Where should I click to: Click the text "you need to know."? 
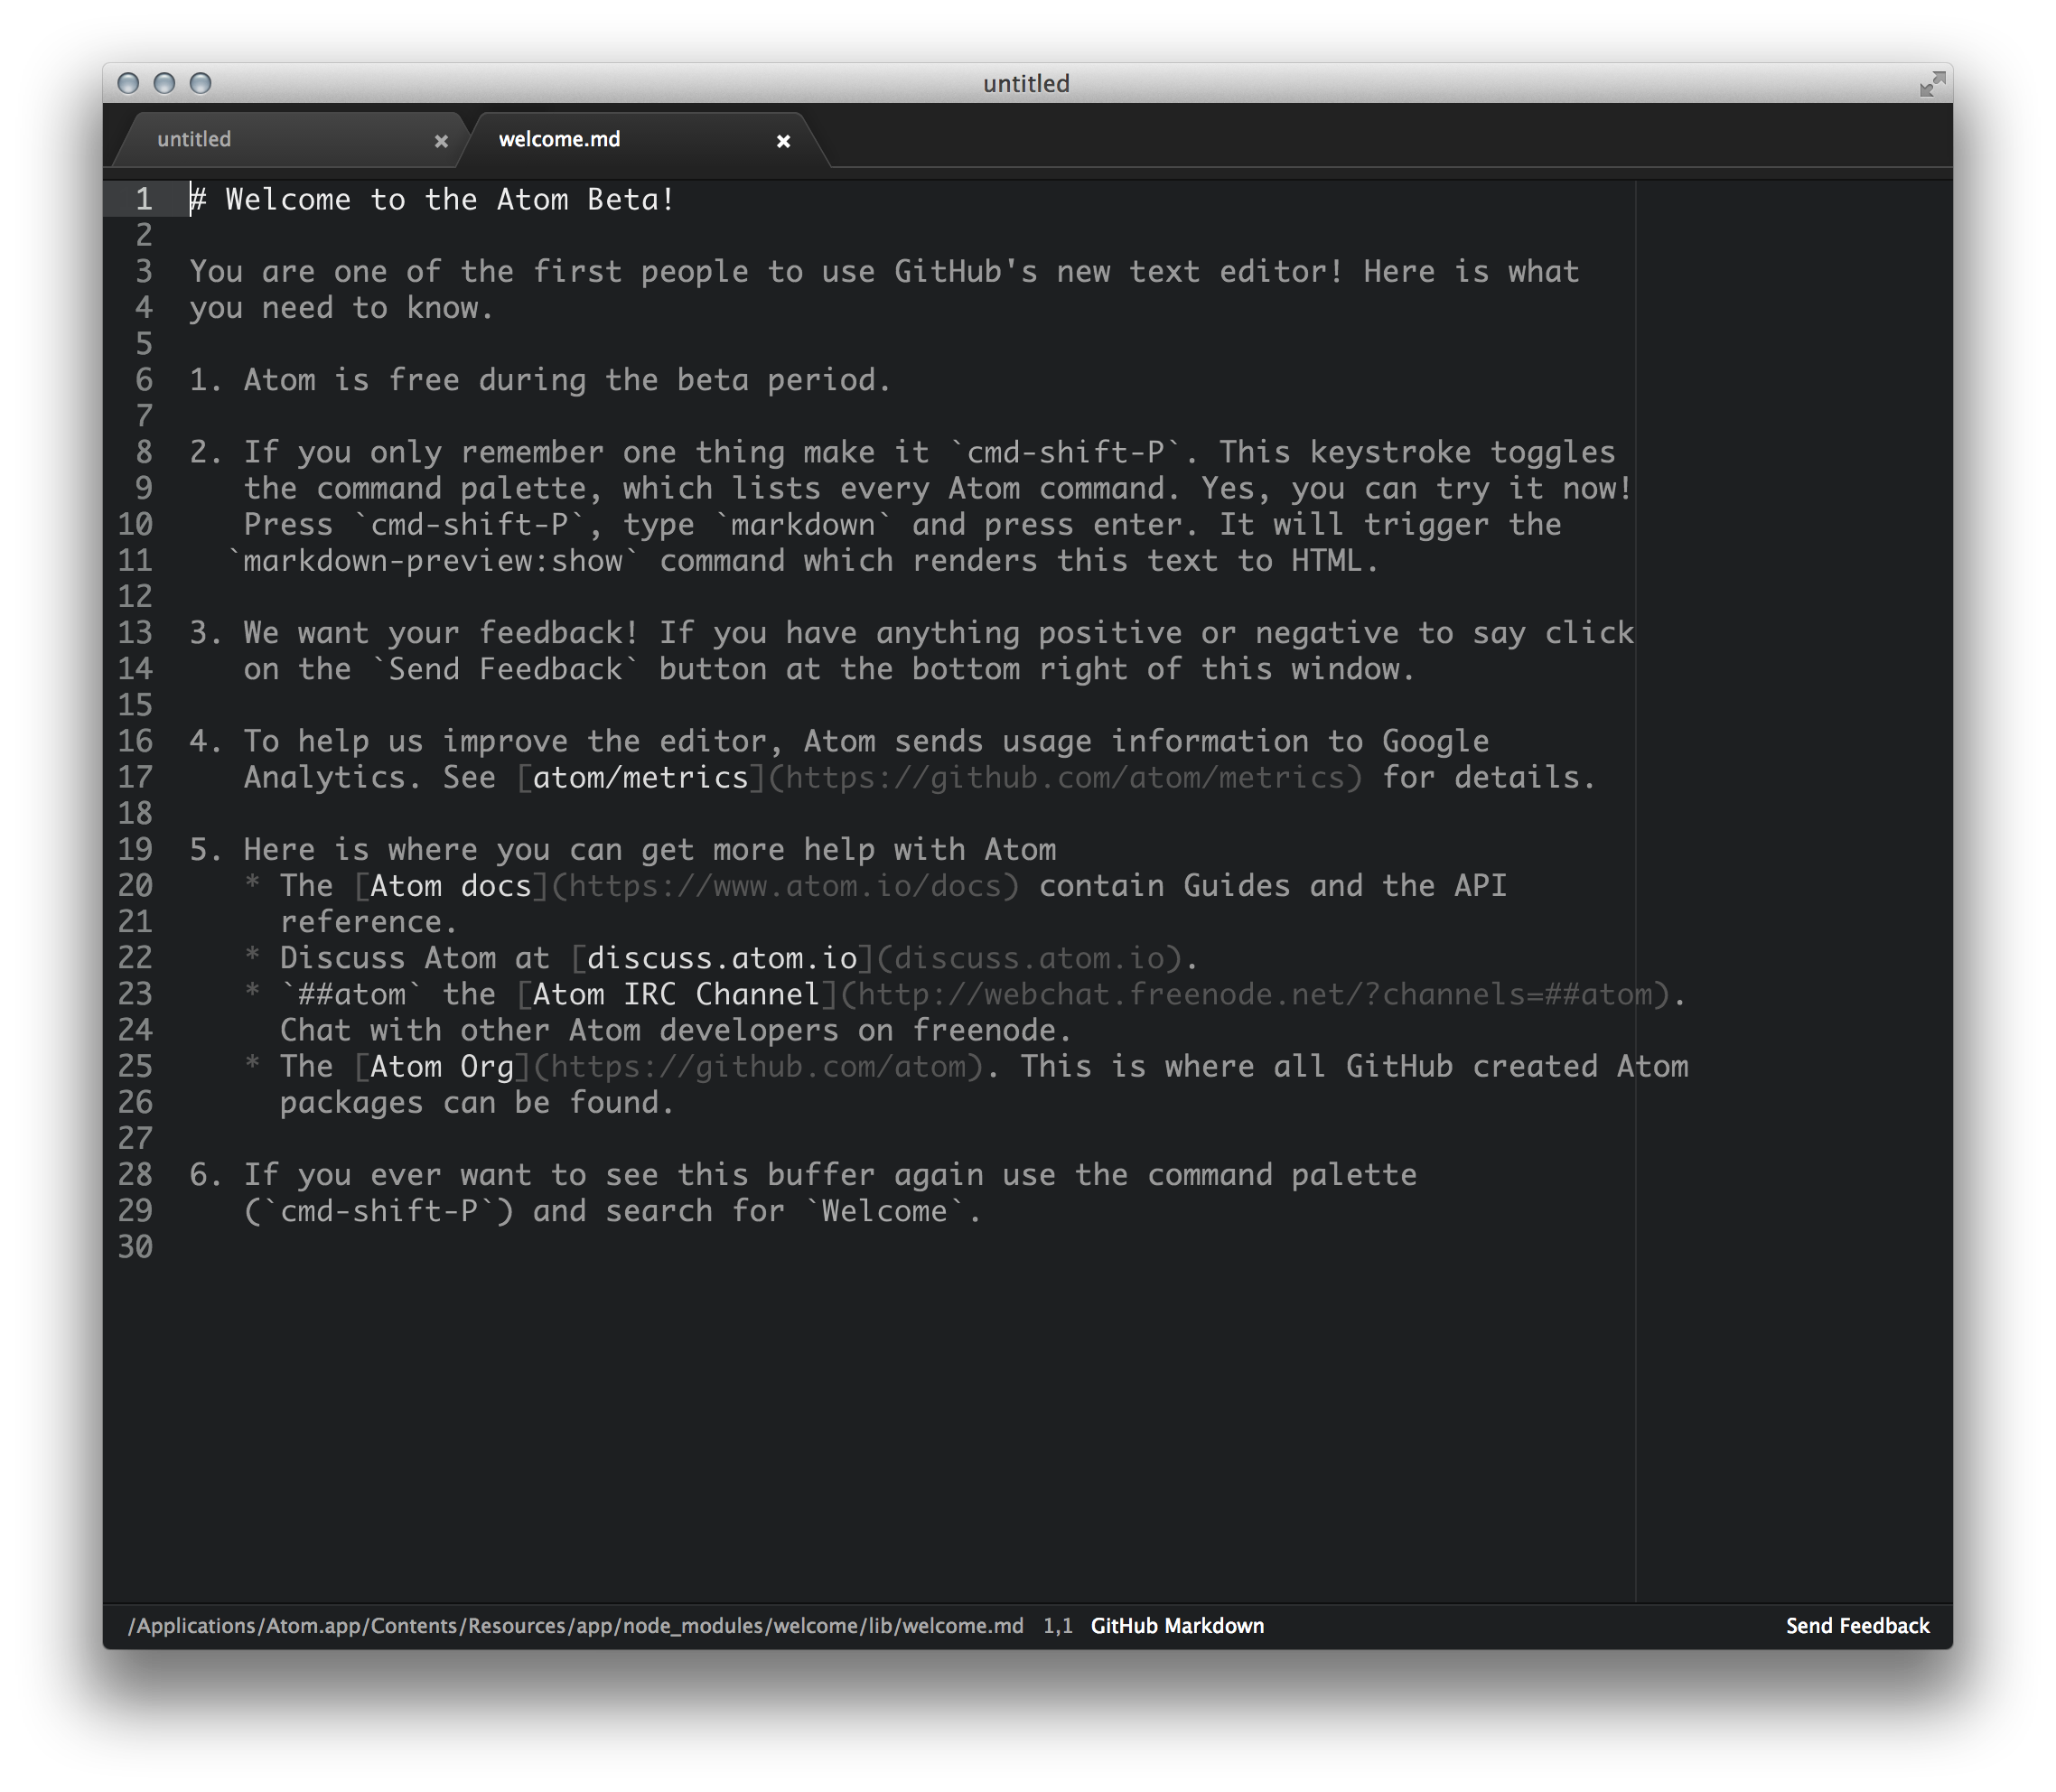click(x=341, y=307)
